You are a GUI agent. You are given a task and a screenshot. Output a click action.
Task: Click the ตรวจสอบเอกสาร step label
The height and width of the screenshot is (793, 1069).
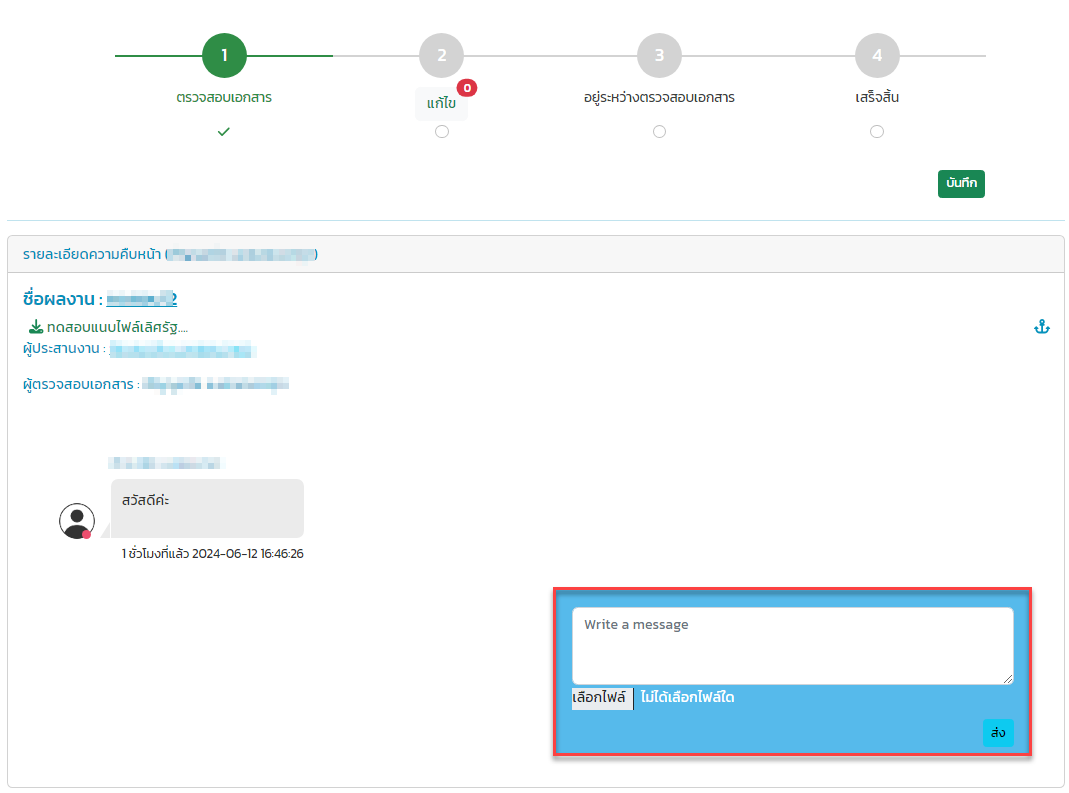click(x=224, y=98)
